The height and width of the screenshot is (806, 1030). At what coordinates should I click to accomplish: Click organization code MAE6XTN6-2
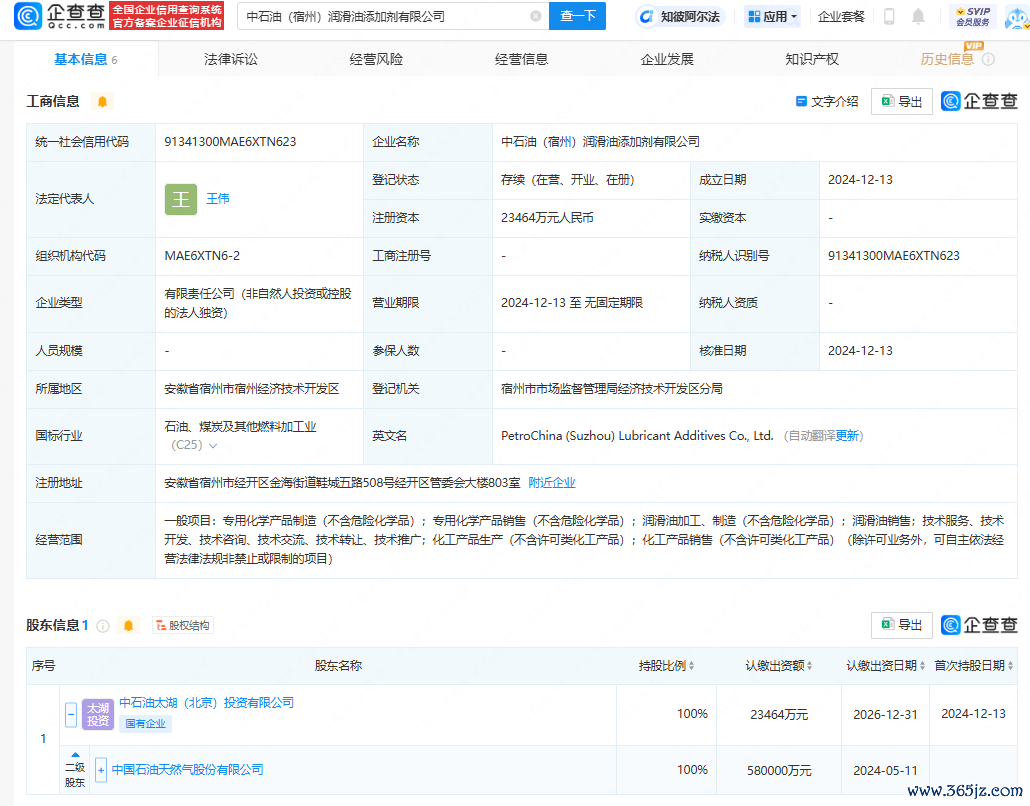[x=202, y=256]
